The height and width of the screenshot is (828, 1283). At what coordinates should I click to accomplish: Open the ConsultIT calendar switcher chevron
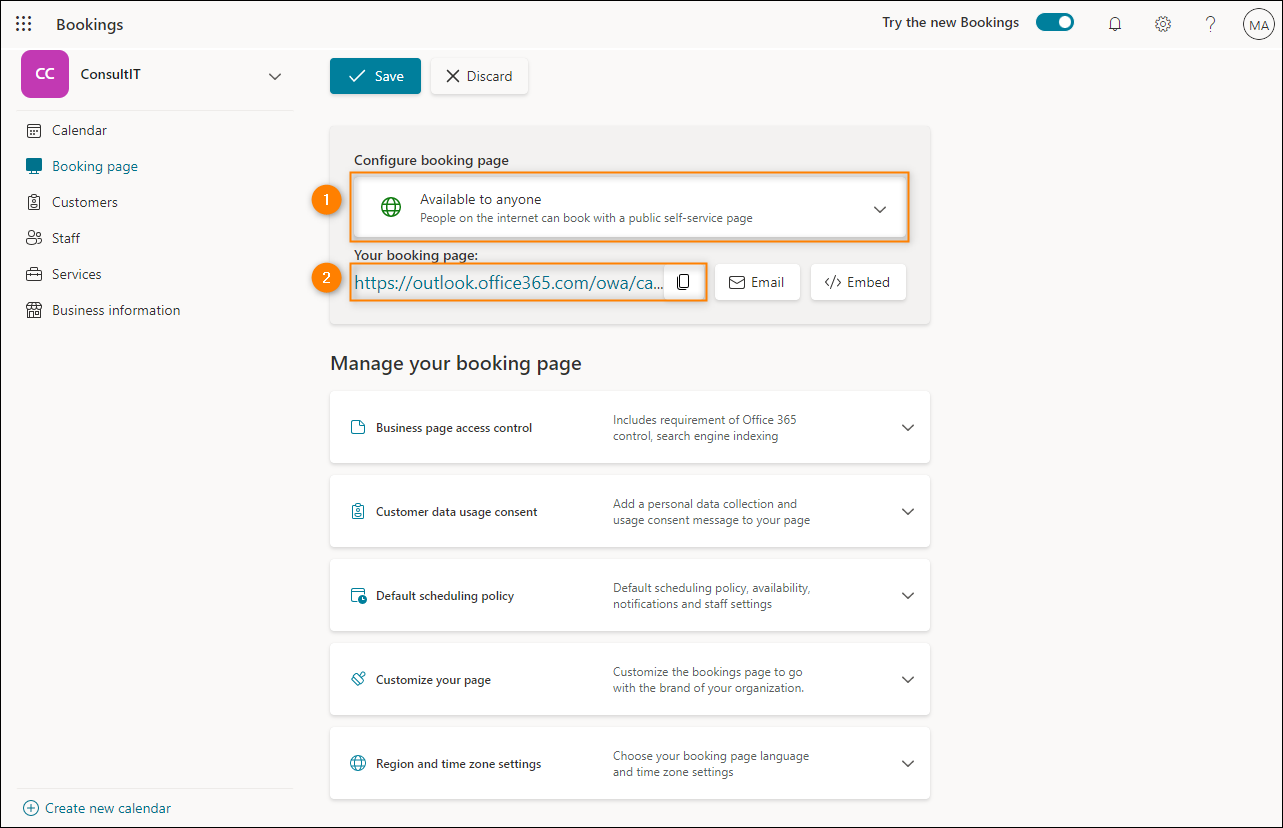[275, 76]
